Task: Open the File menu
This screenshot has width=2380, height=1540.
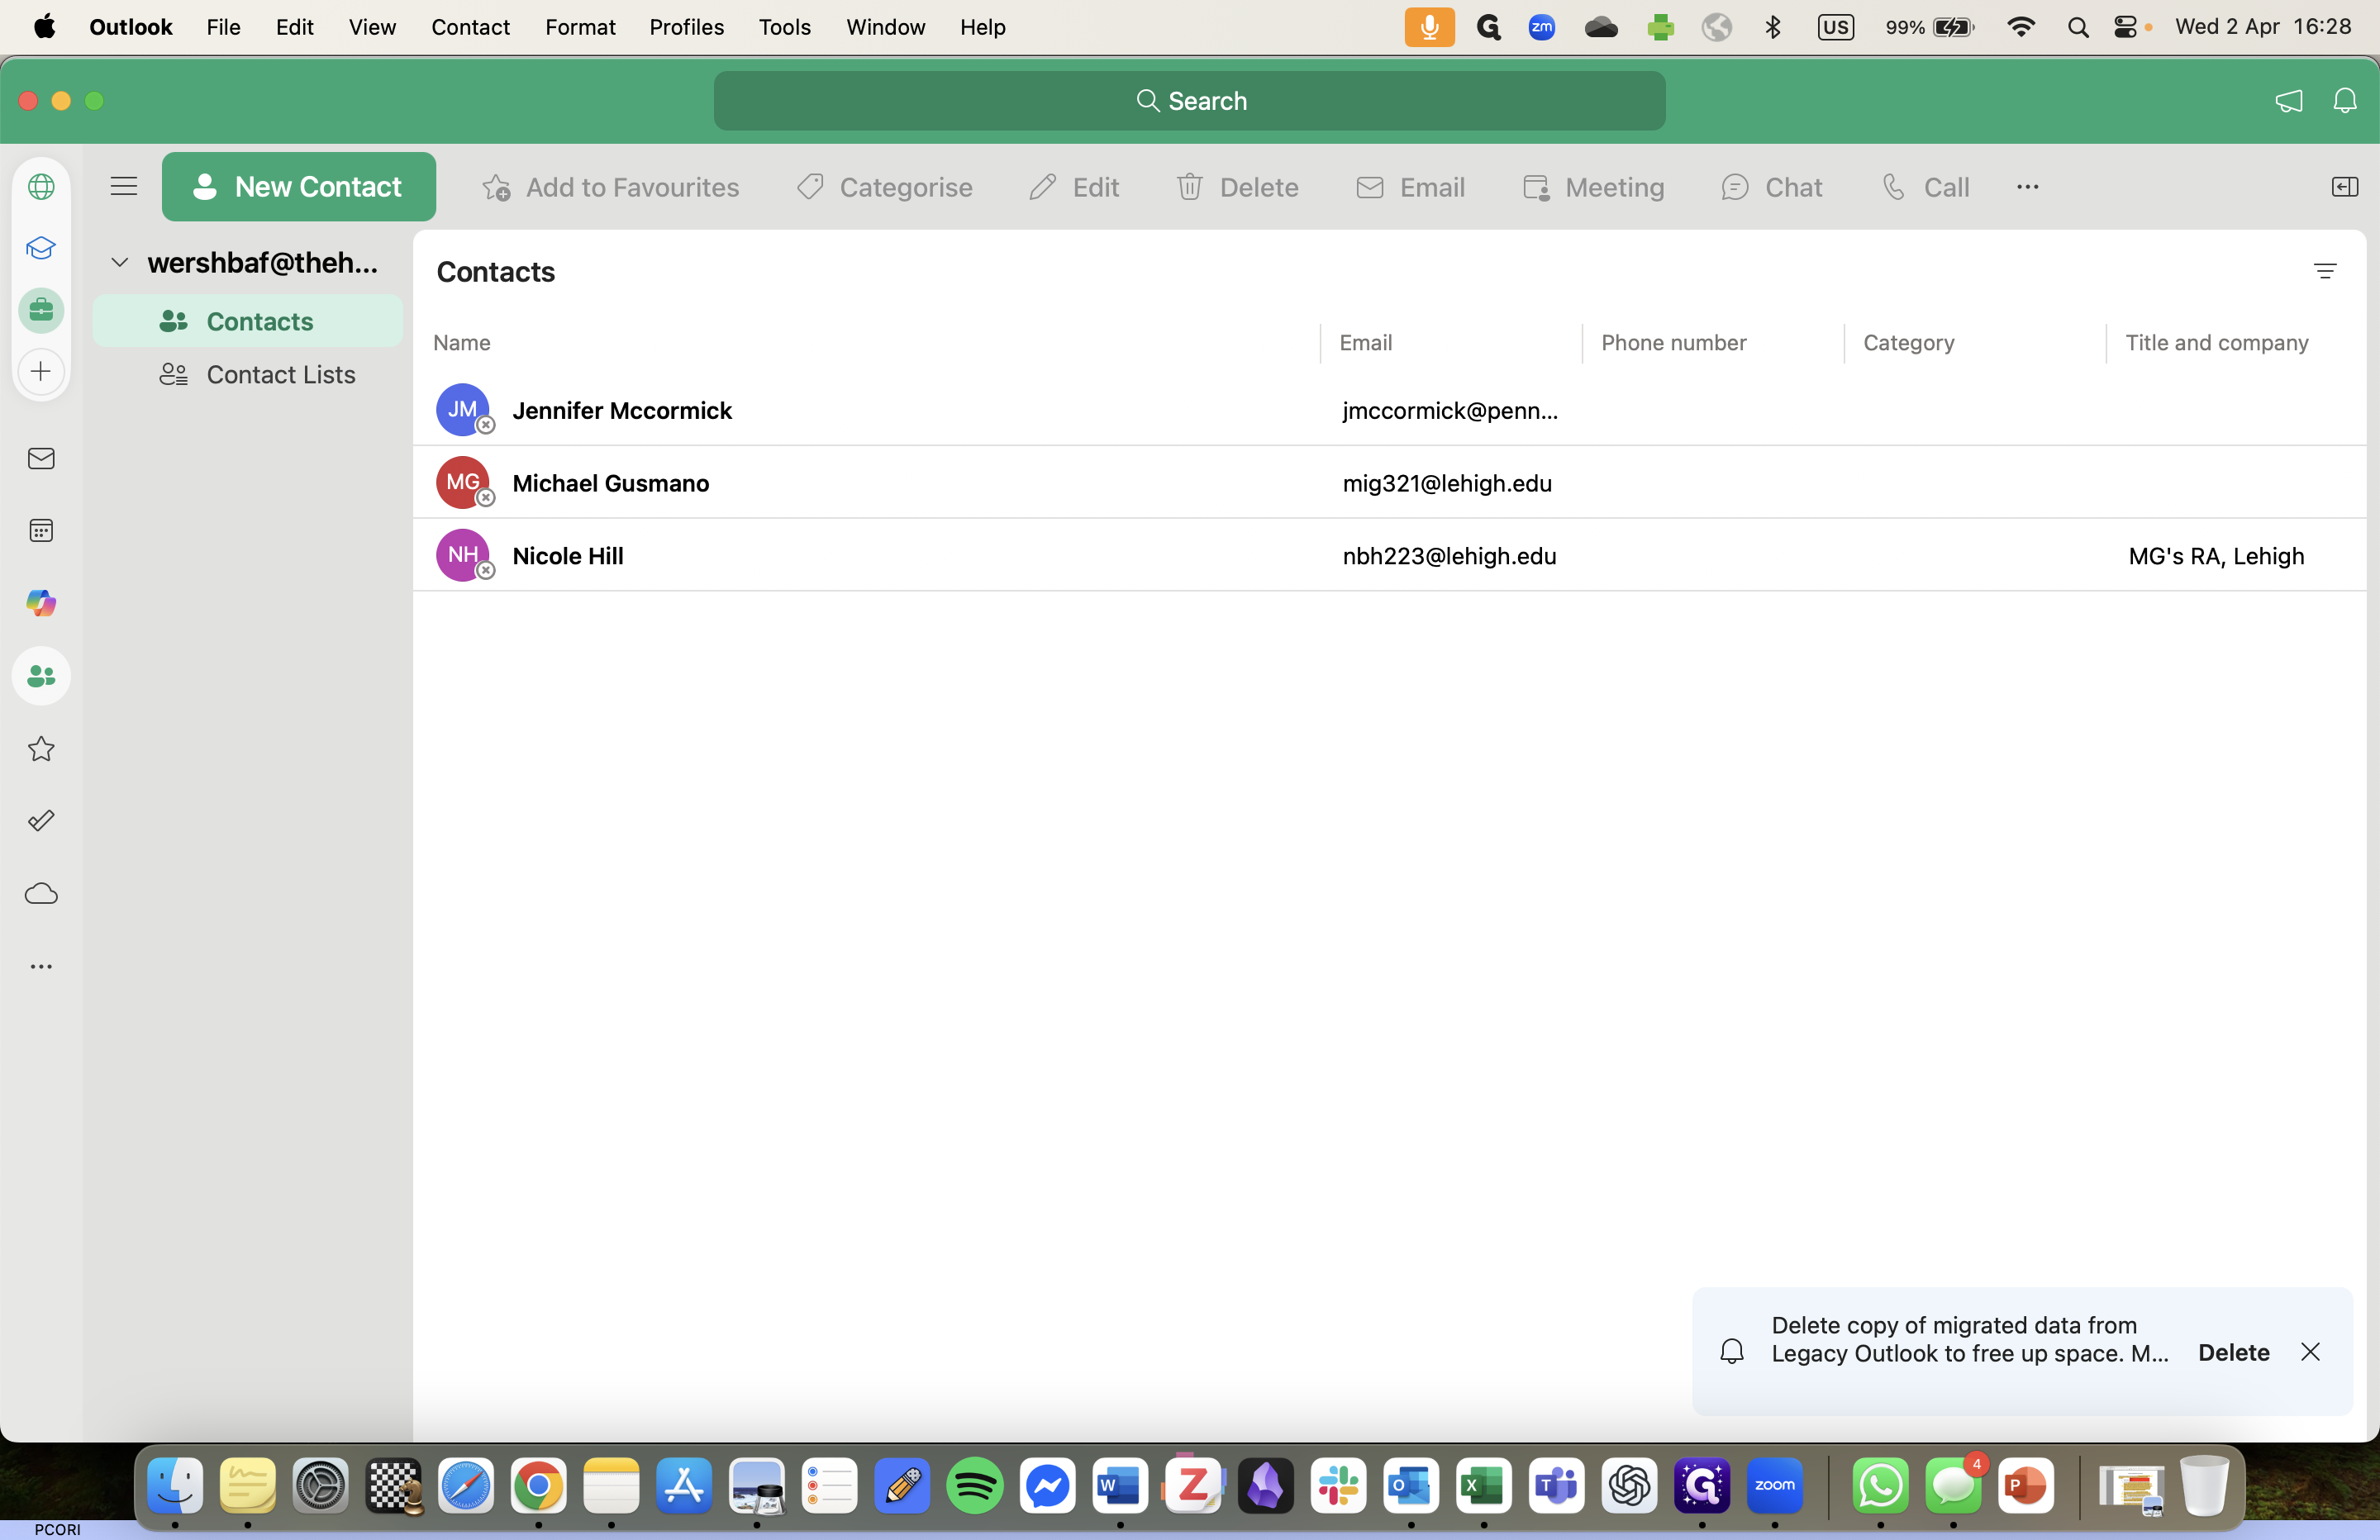Action: 223,27
